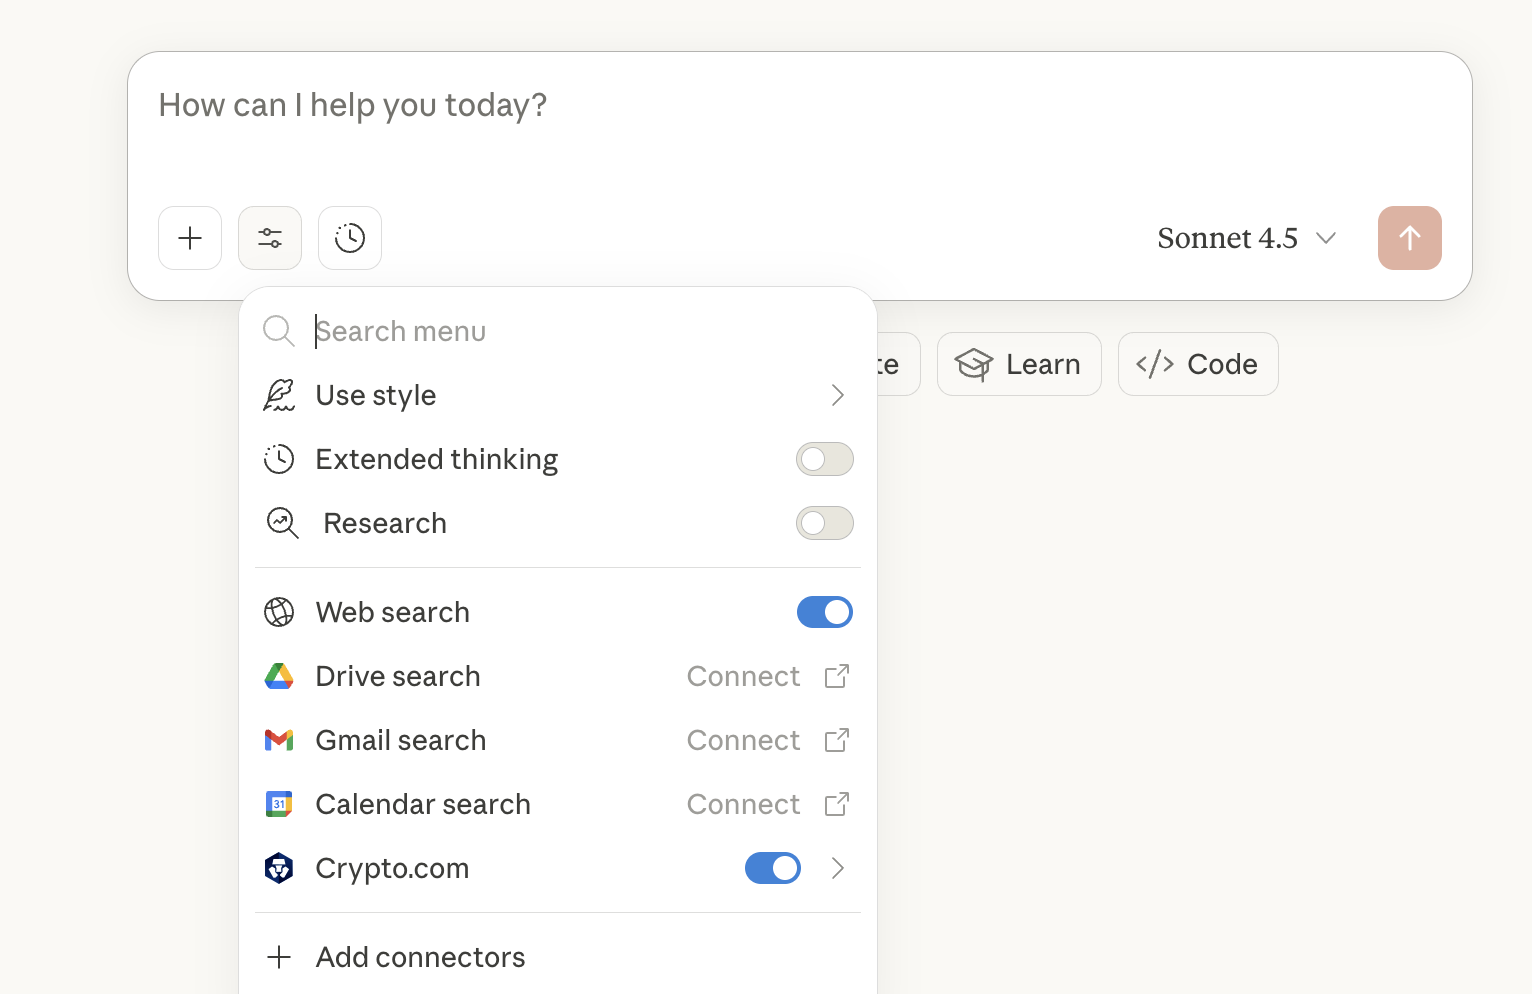Viewport: 1532px width, 994px height.
Task: Click the Crypto.com shield icon
Action: pyautogui.click(x=279, y=868)
